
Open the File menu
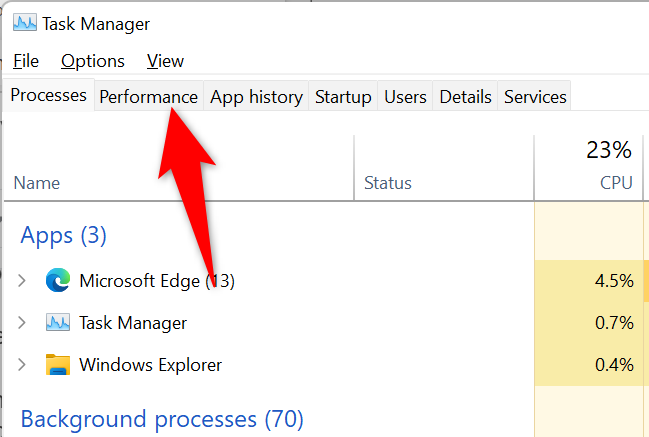(x=26, y=61)
